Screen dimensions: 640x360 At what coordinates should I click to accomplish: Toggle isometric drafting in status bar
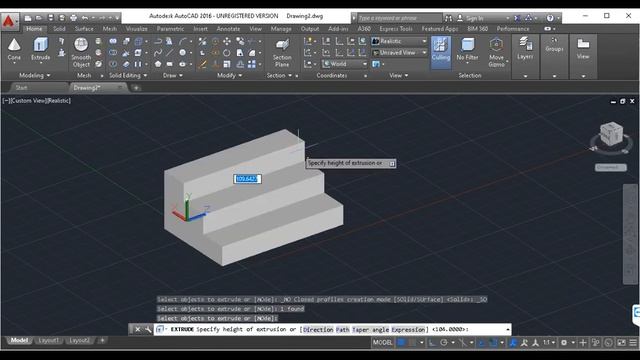click(x=462, y=343)
